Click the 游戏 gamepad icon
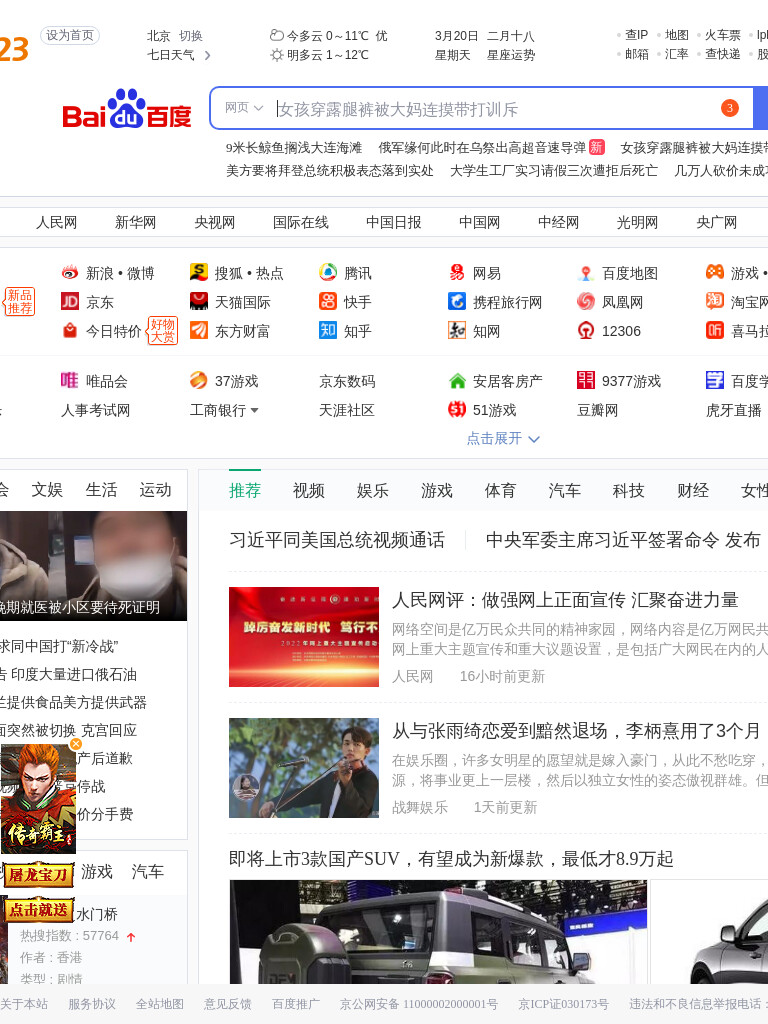This screenshot has height=1024, width=768. (715, 272)
